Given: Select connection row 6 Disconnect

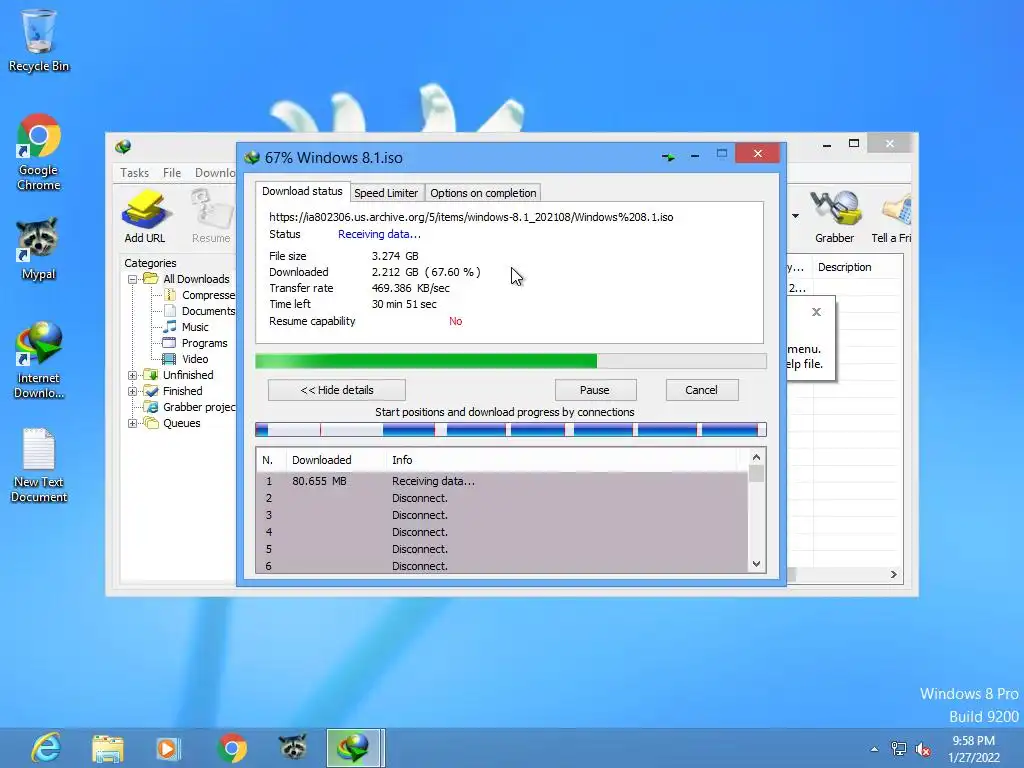Looking at the screenshot, I should [x=502, y=566].
